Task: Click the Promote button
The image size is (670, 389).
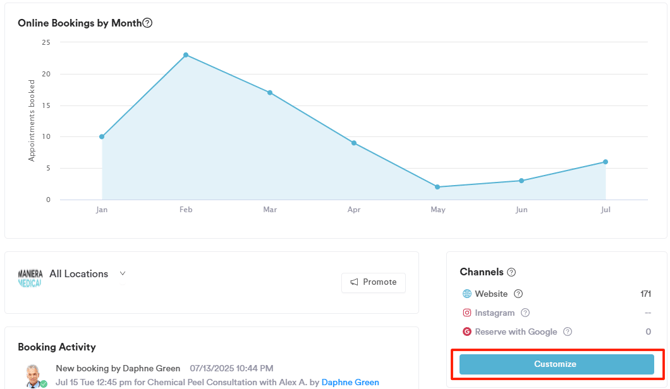Action: [373, 282]
